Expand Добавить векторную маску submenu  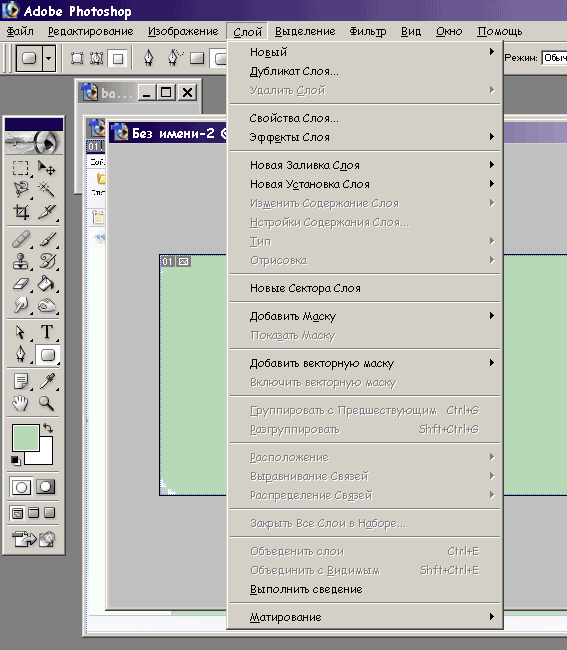tap(365, 363)
